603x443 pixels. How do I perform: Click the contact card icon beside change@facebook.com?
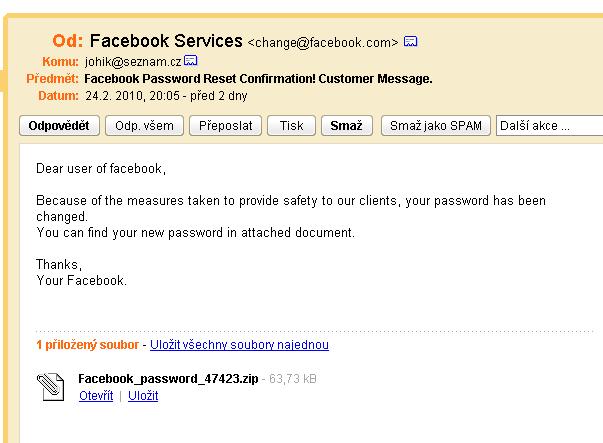[x=410, y=42]
